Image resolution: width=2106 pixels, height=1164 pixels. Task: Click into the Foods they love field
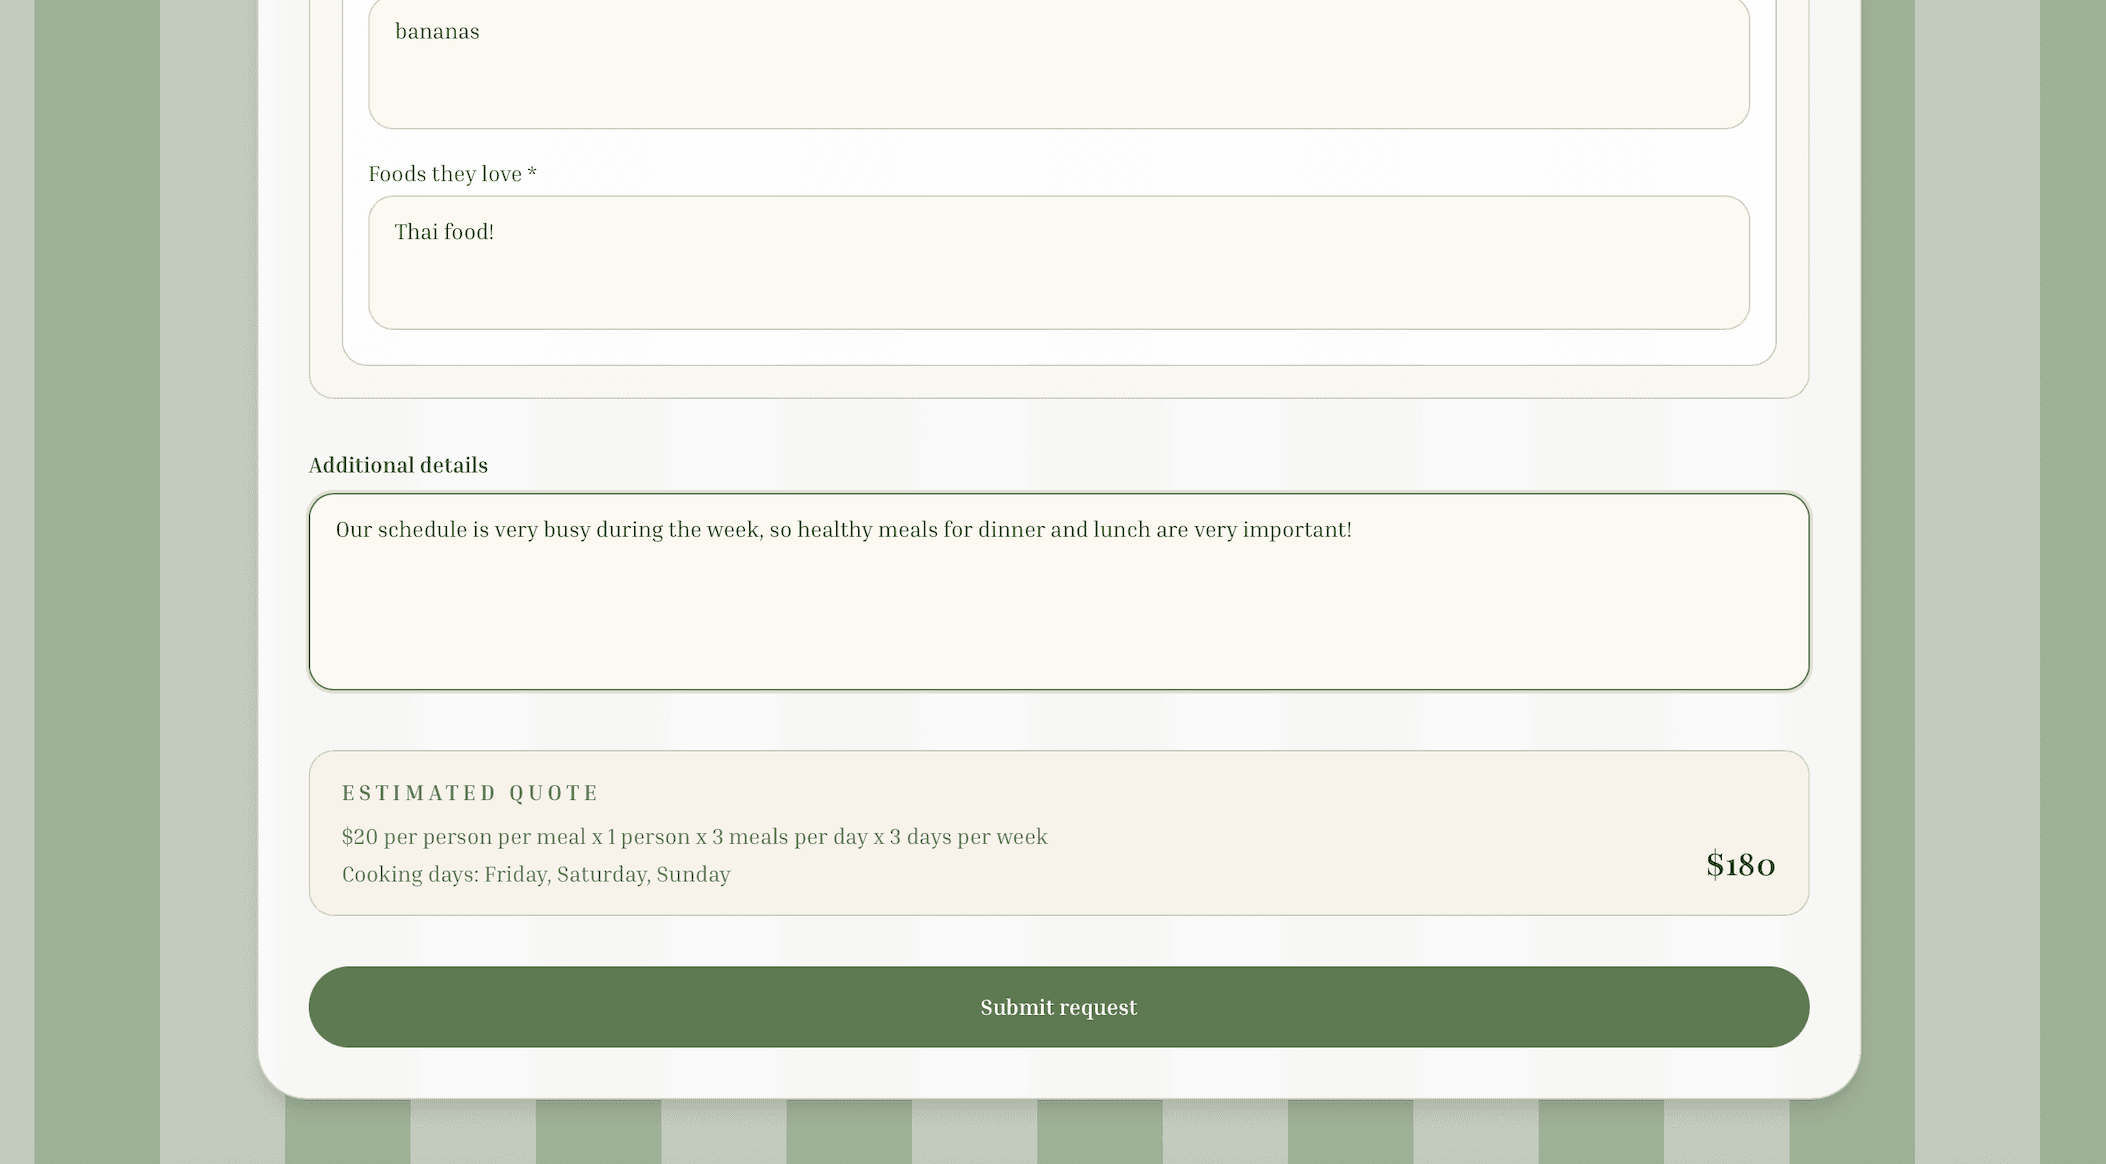1058,263
